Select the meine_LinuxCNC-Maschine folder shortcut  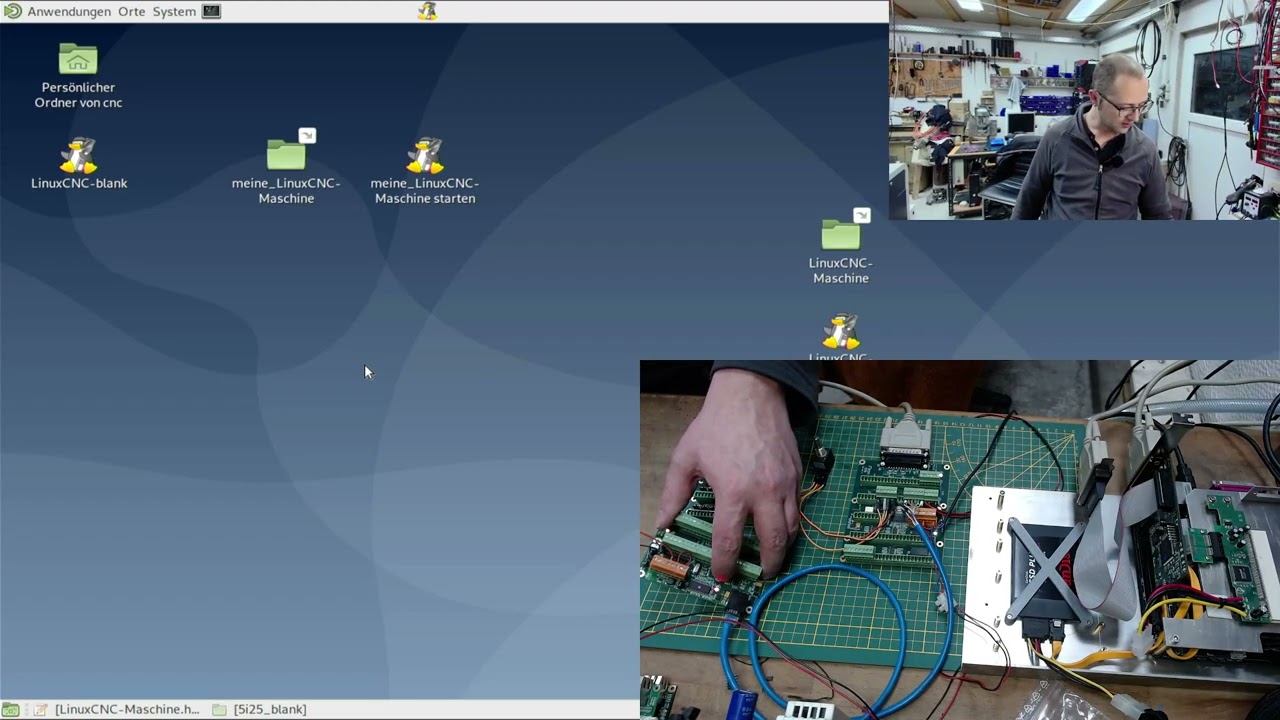click(286, 167)
